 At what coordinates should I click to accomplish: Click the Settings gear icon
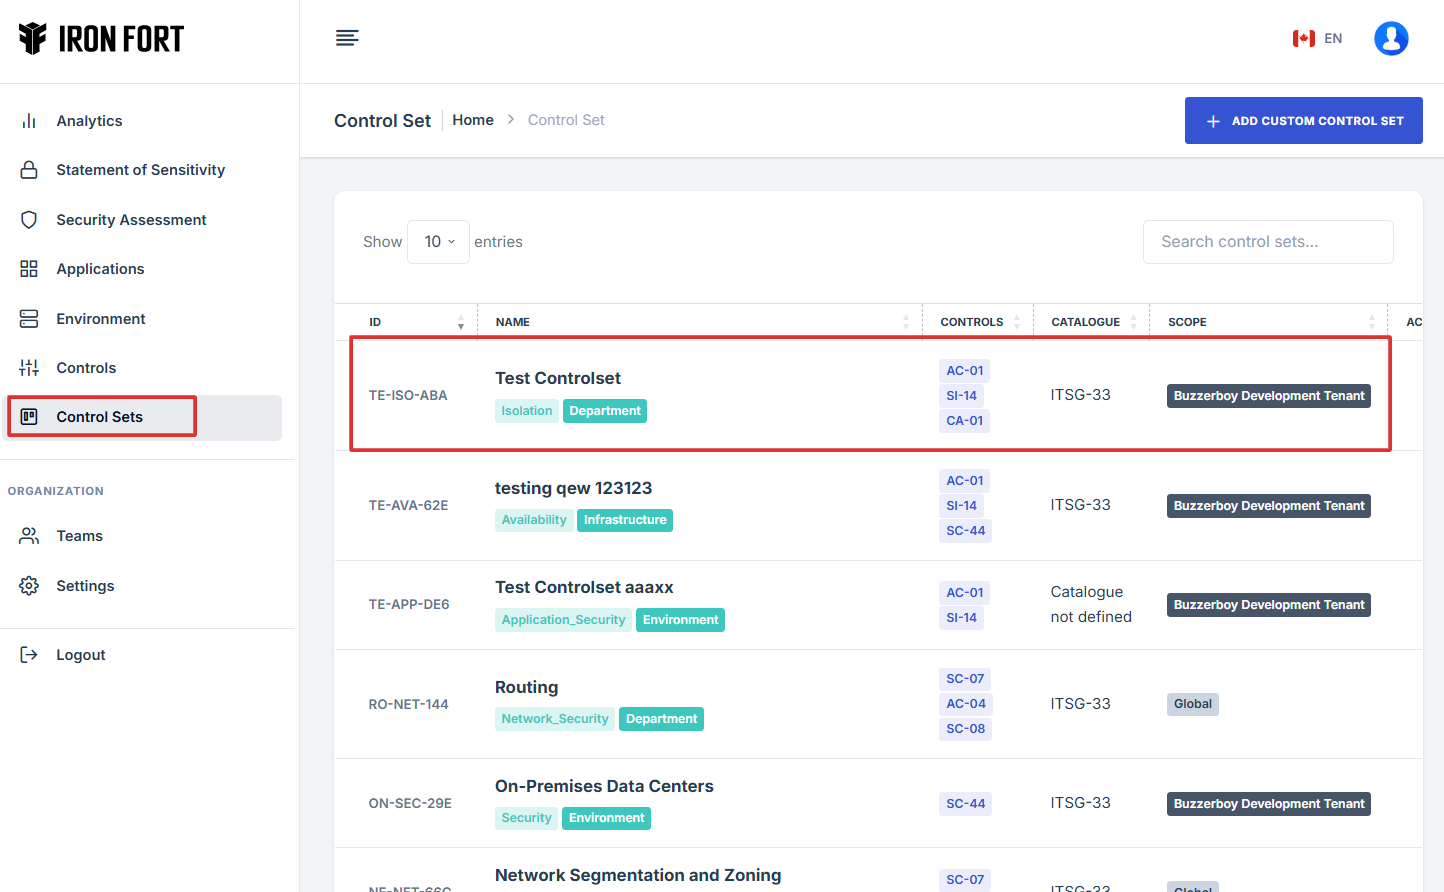[x=29, y=586]
